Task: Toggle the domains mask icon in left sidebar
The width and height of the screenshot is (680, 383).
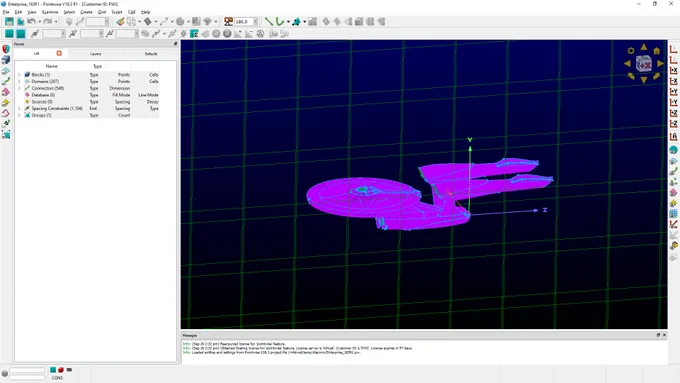Action: (6, 71)
